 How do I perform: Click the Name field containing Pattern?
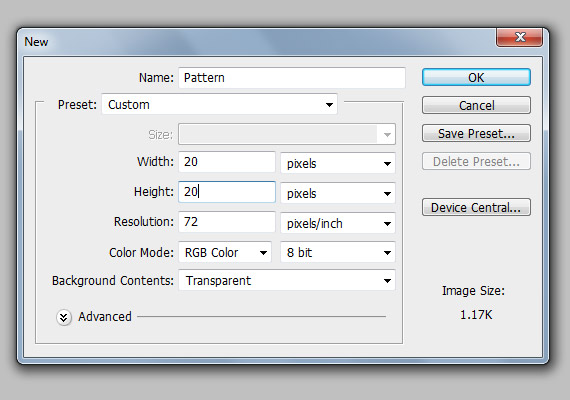coord(292,77)
